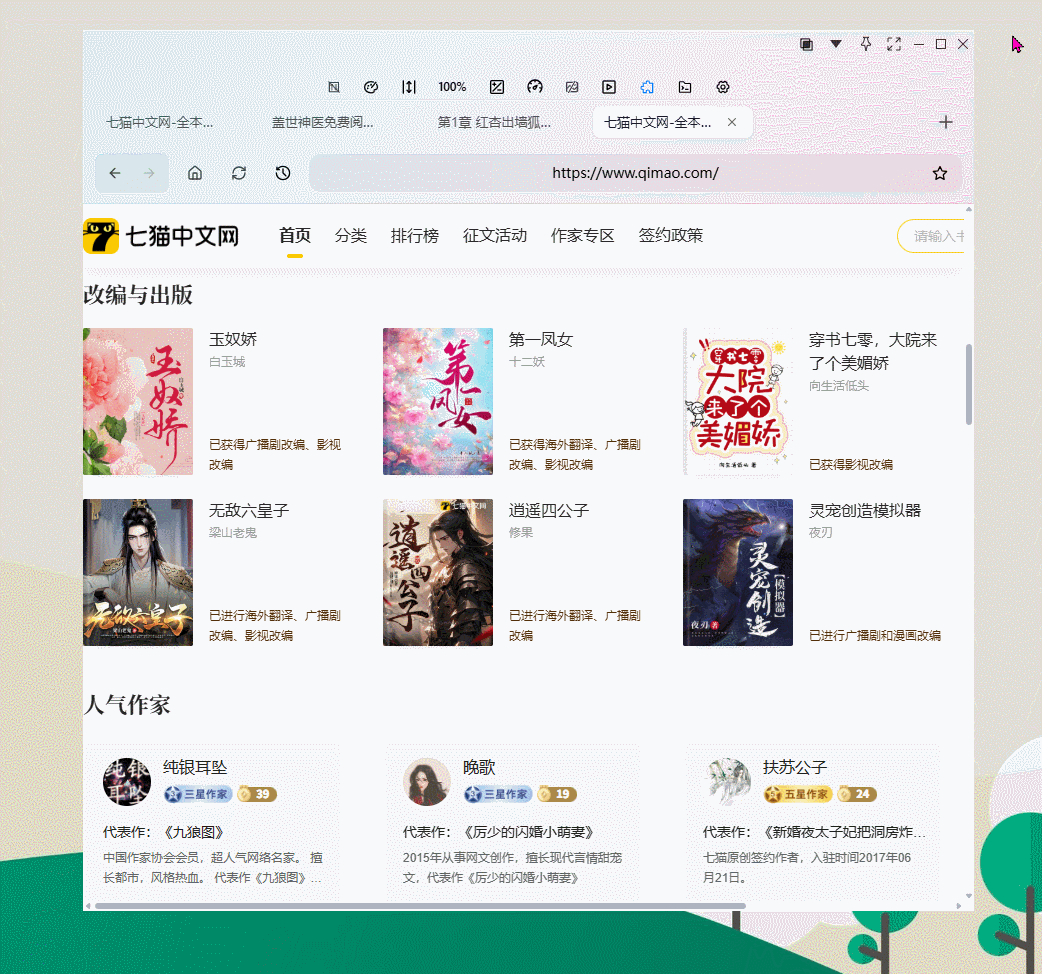The image size is (1042, 974).
Task: Open the browser settings gear
Action: (x=722, y=87)
